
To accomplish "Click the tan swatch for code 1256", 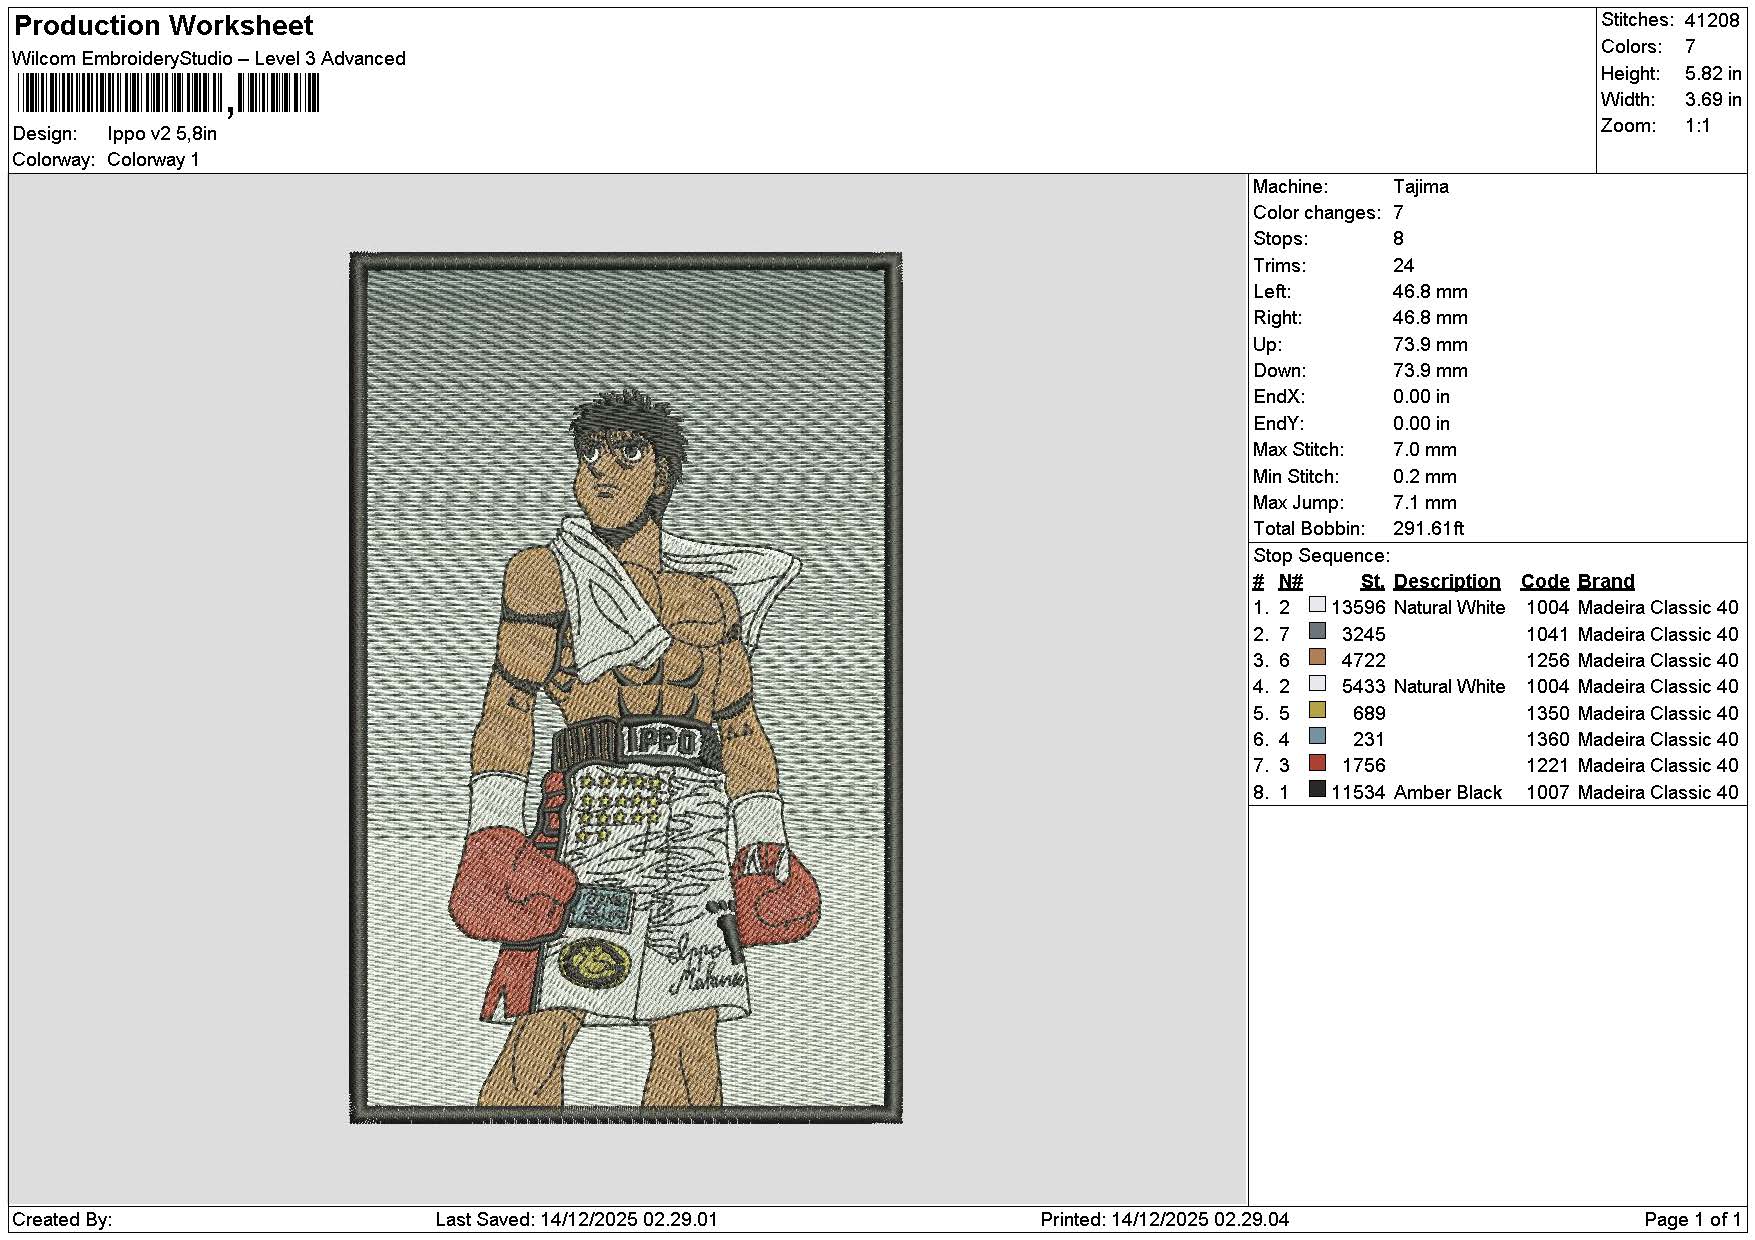I will click(1317, 657).
